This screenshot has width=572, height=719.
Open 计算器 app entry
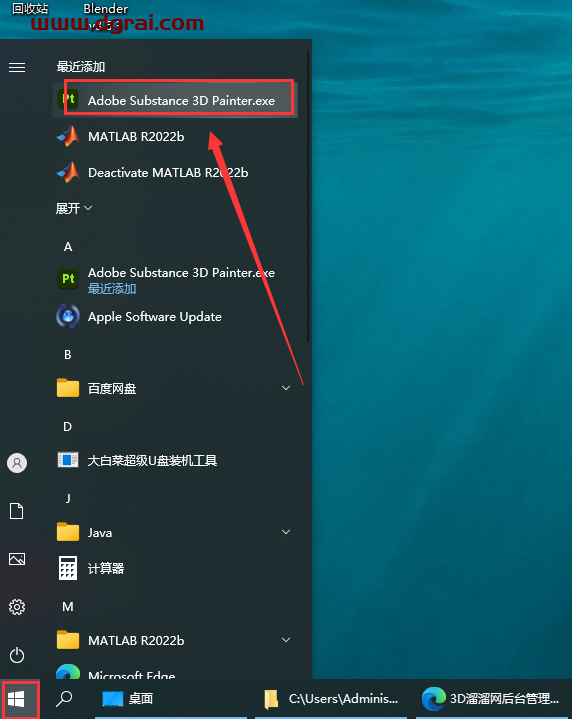pos(175,568)
